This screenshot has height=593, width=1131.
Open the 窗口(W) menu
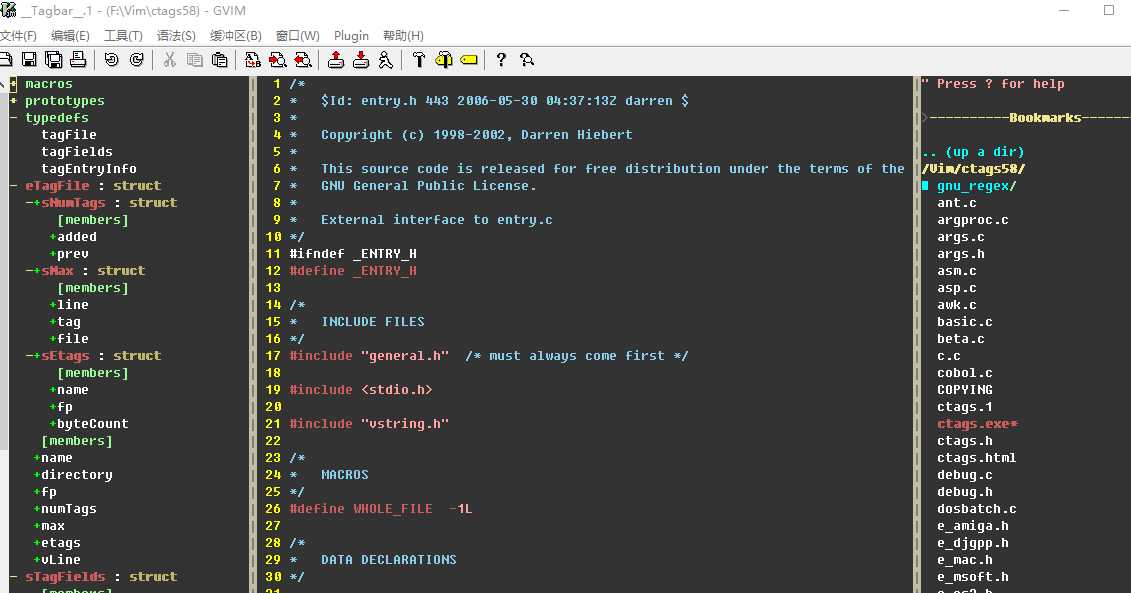[x=298, y=35]
